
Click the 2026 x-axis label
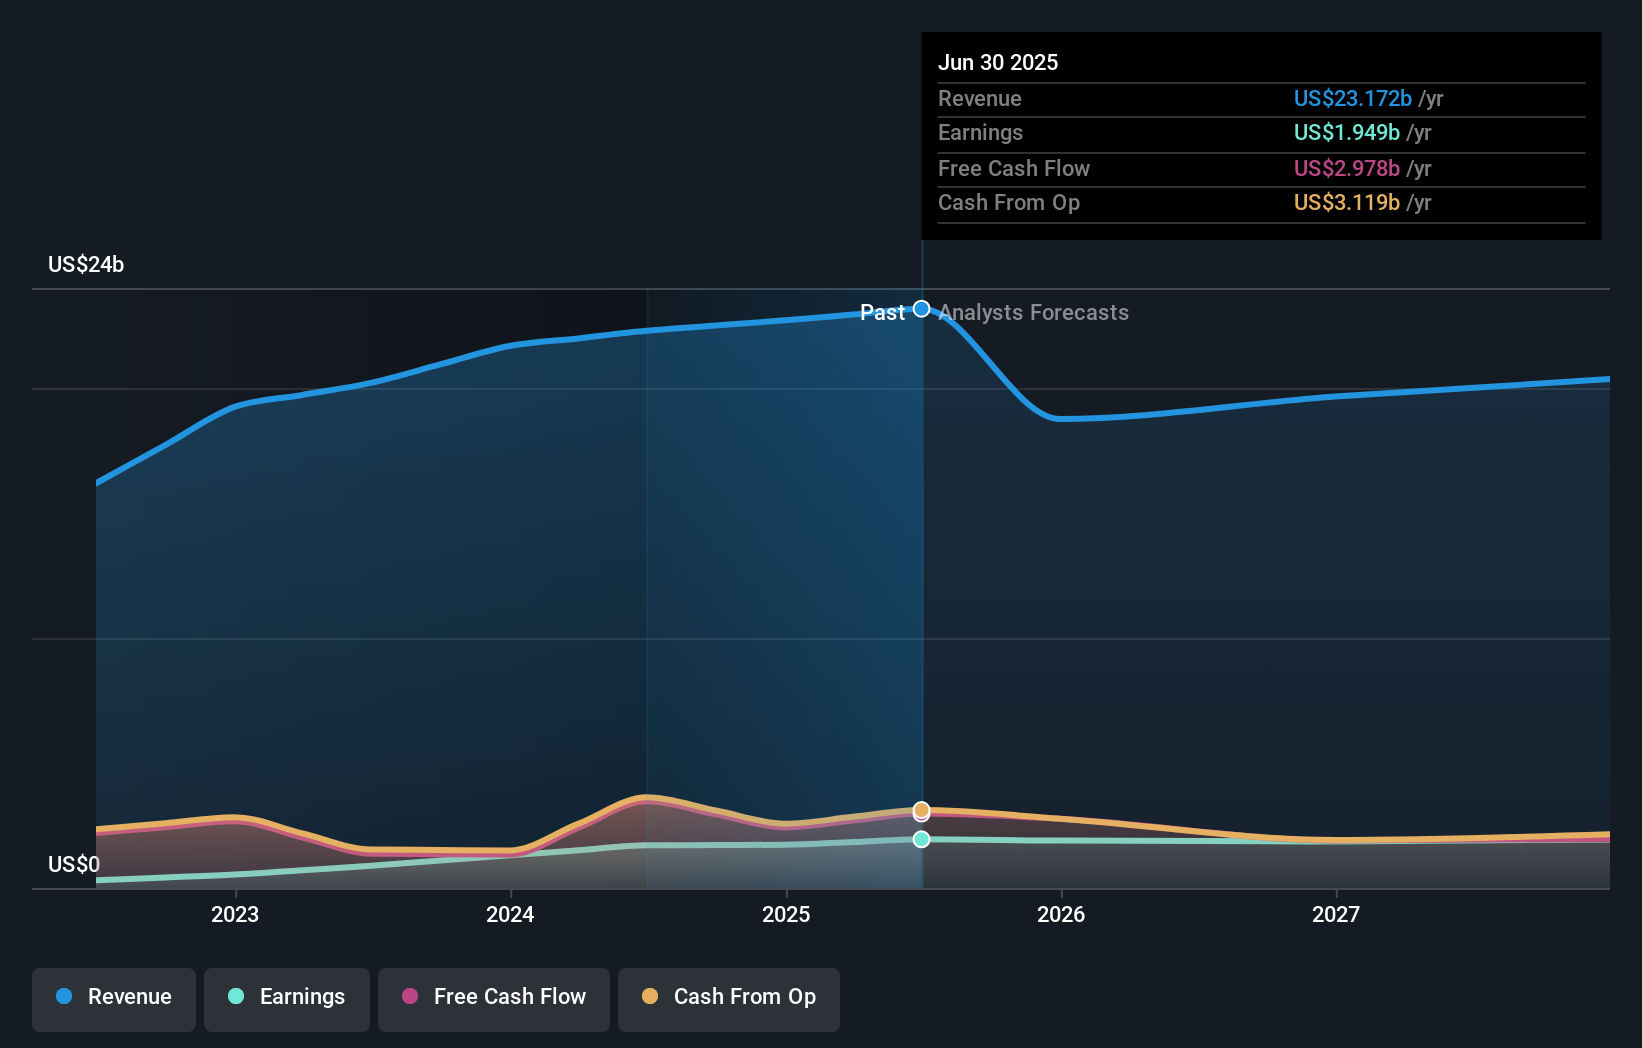pyautogui.click(x=1061, y=914)
